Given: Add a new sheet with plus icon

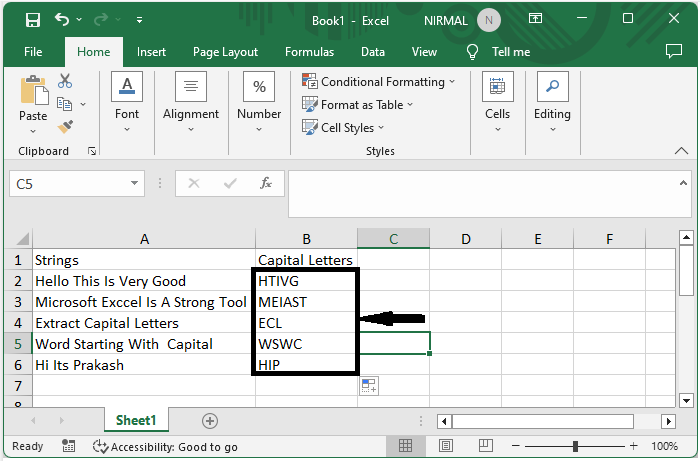Looking at the screenshot, I should pyautogui.click(x=210, y=421).
